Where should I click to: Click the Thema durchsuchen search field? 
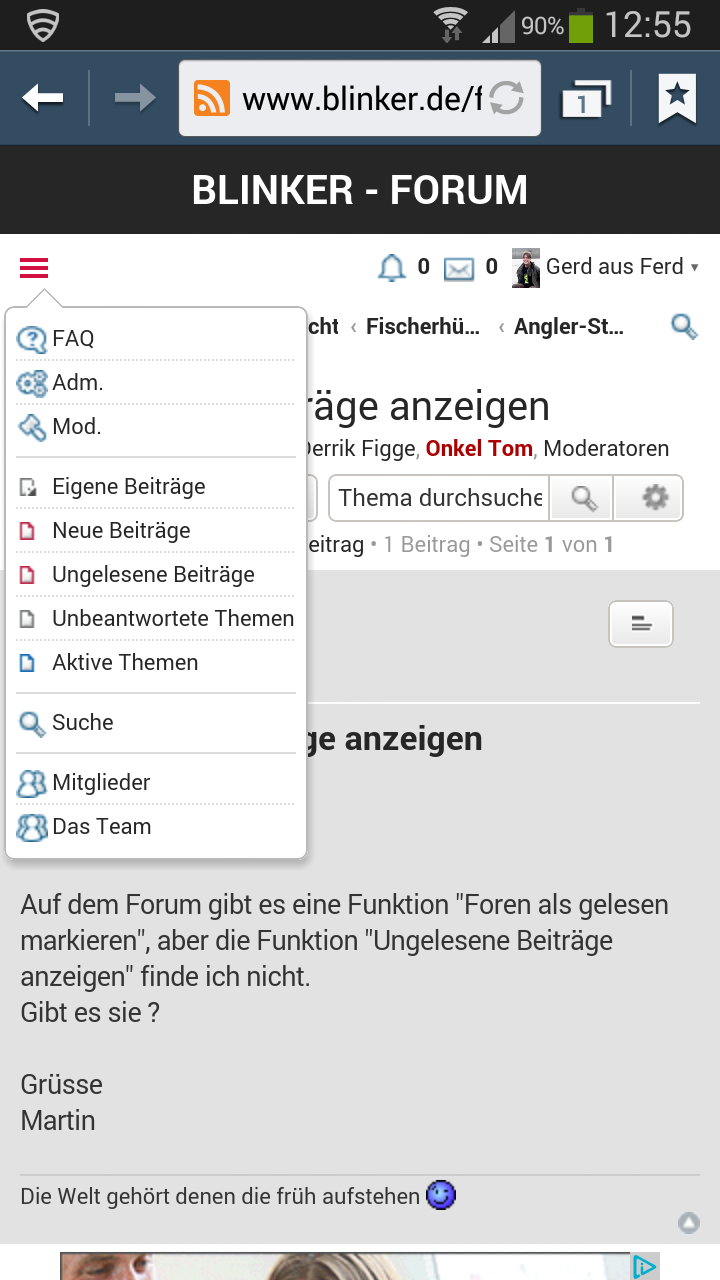pyautogui.click(x=440, y=498)
